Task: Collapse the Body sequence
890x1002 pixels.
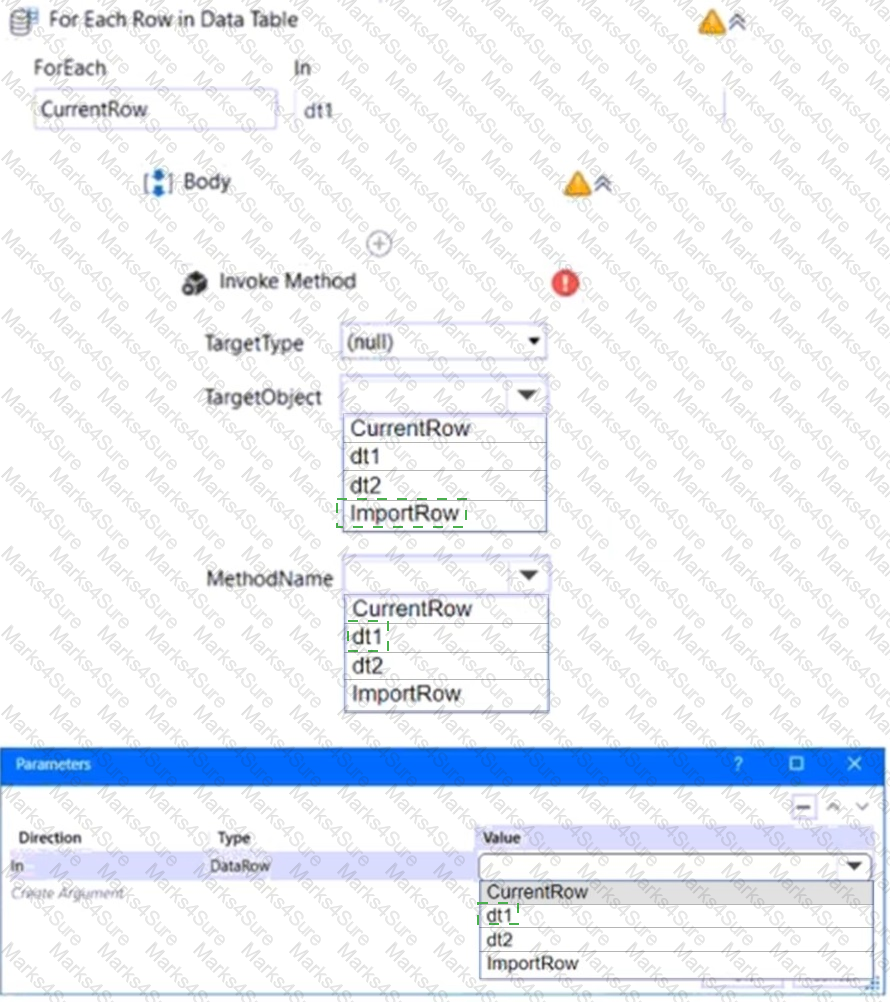Action: (603, 184)
